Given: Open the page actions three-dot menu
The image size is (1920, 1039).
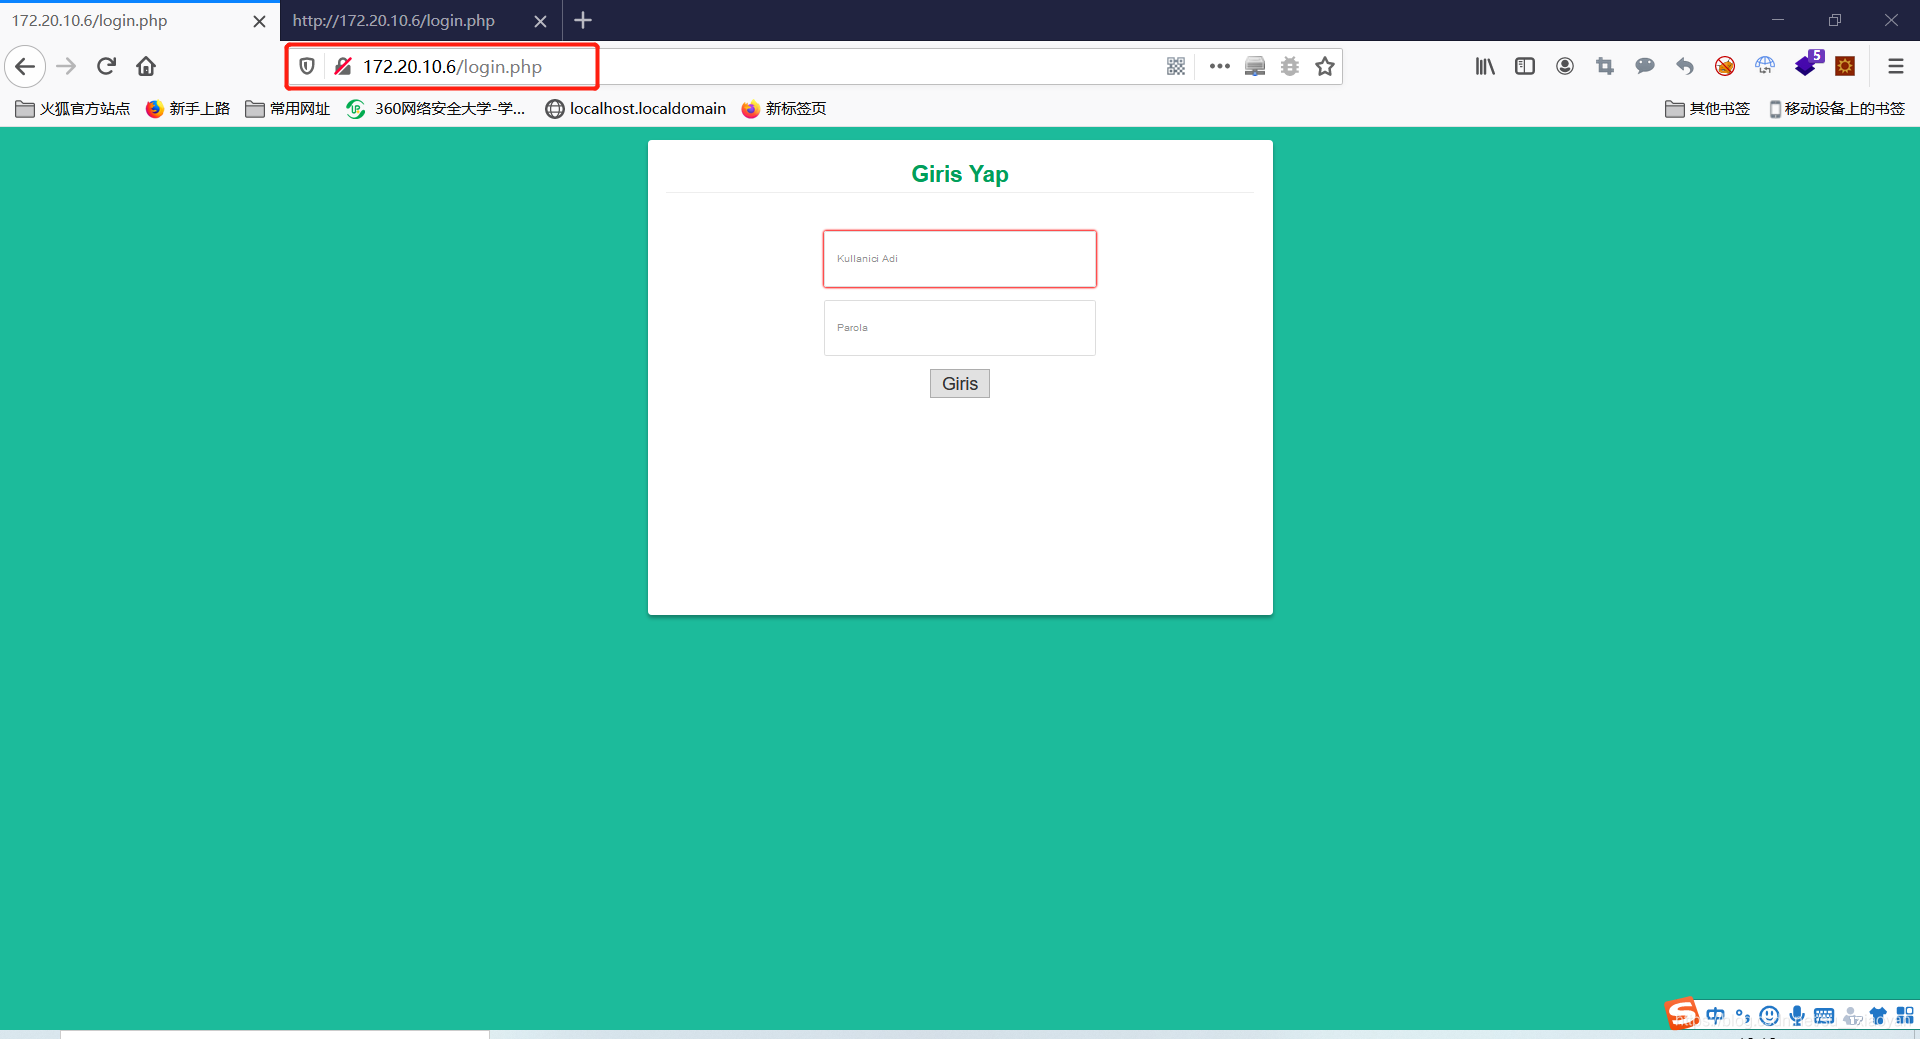Looking at the screenshot, I should (1219, 66).
